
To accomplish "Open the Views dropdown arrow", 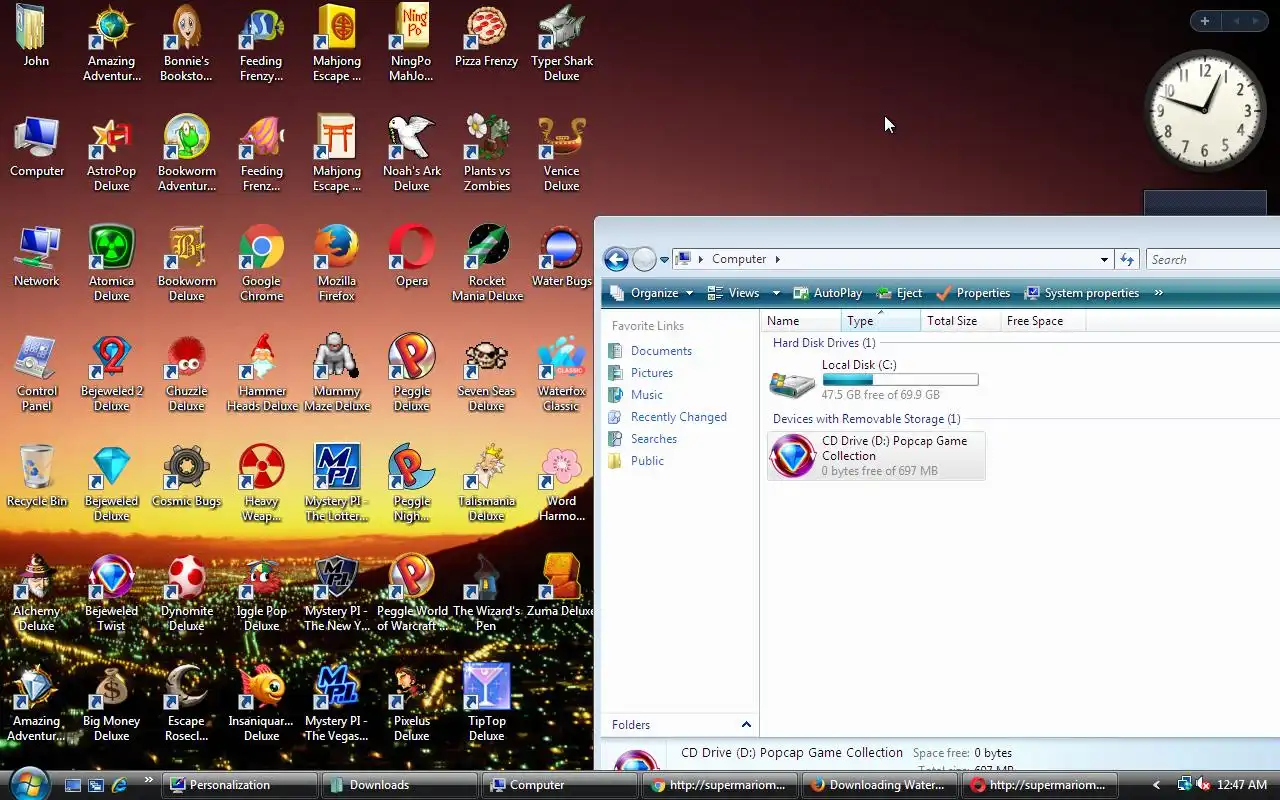I will (776, 293).
